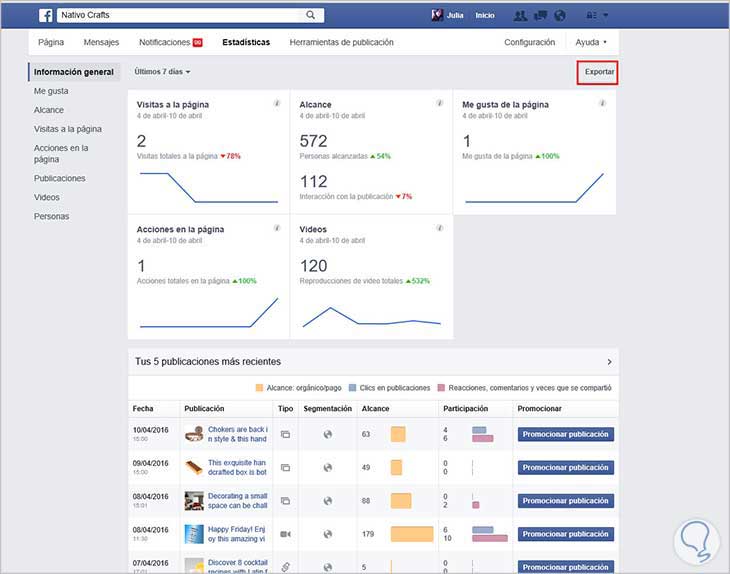Image resolution: width=730 pixels, height=574 pixels.
Task: Promote the 10/04/2016 Chokers publication
Action: [x=566, y=434]
